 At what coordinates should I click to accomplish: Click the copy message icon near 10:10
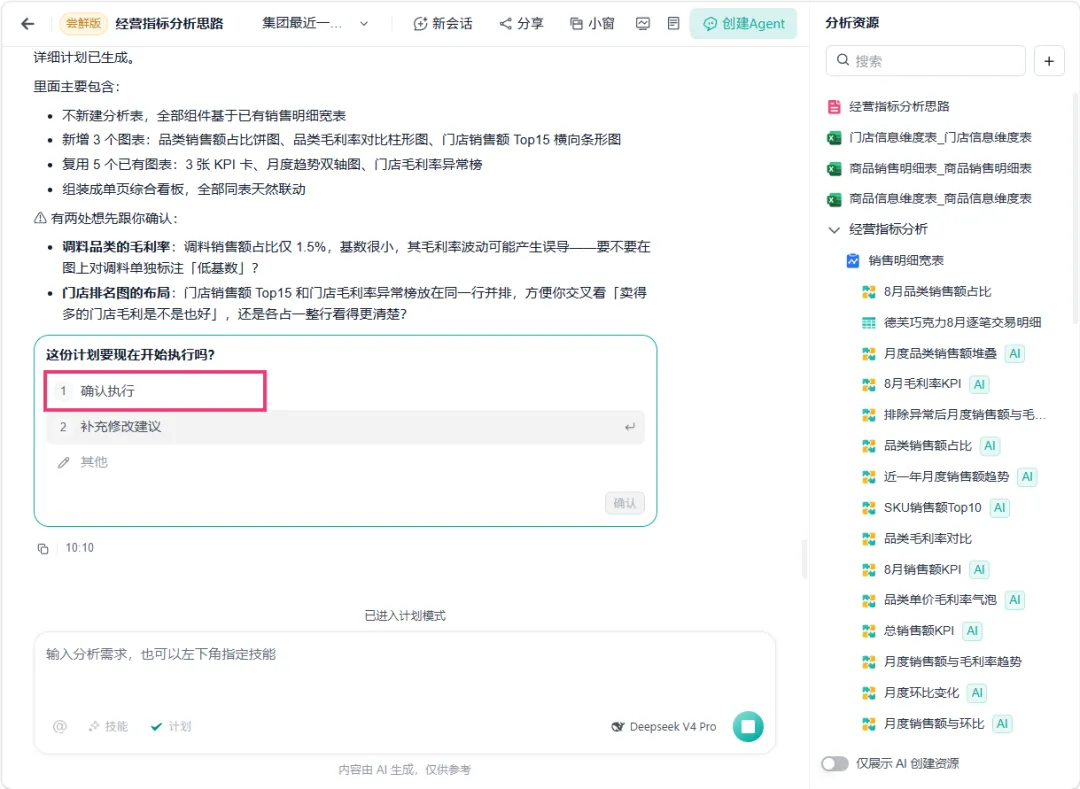43,549
